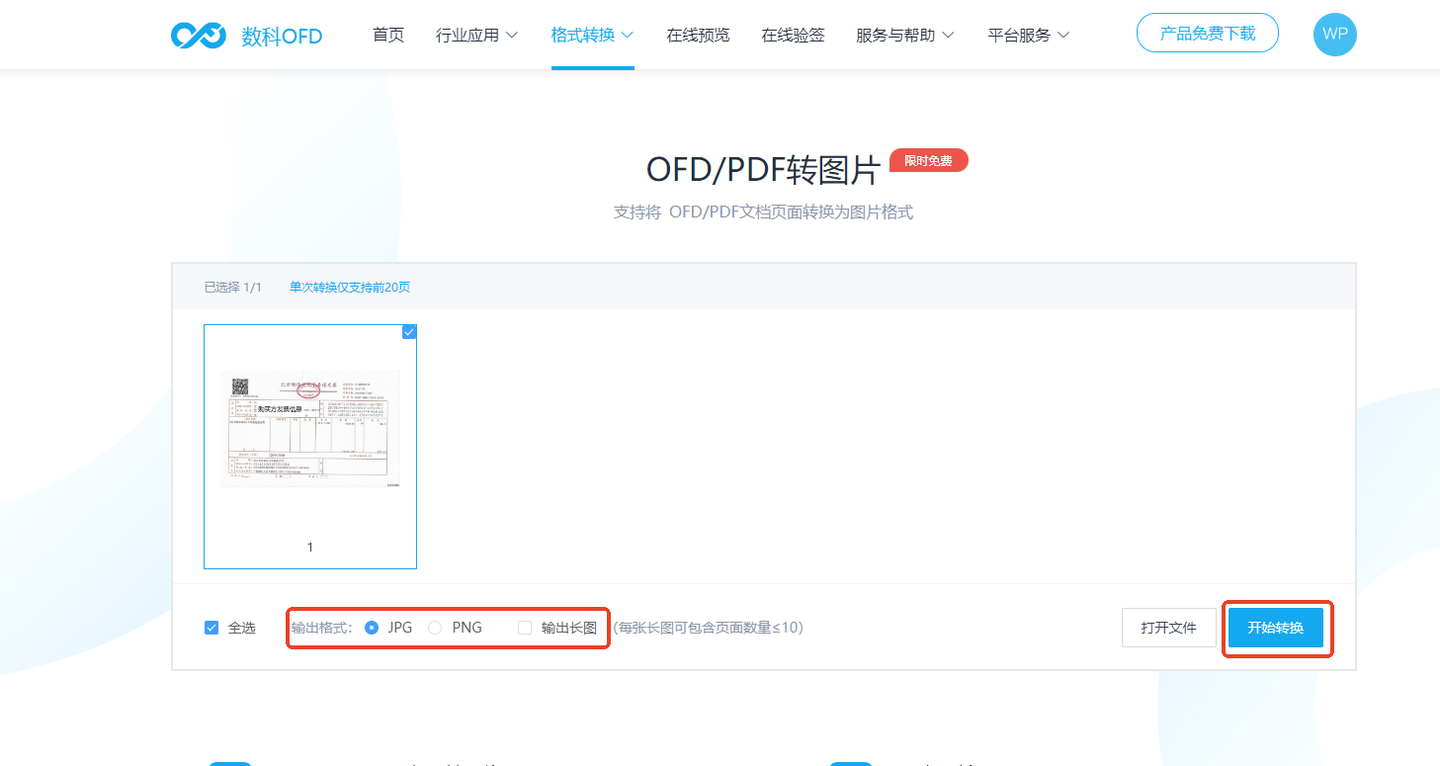The height and width of the screenshot is (766, 1440).
Task: Open the 在线验签 navigation item
Action: click(x=792, y=33)
